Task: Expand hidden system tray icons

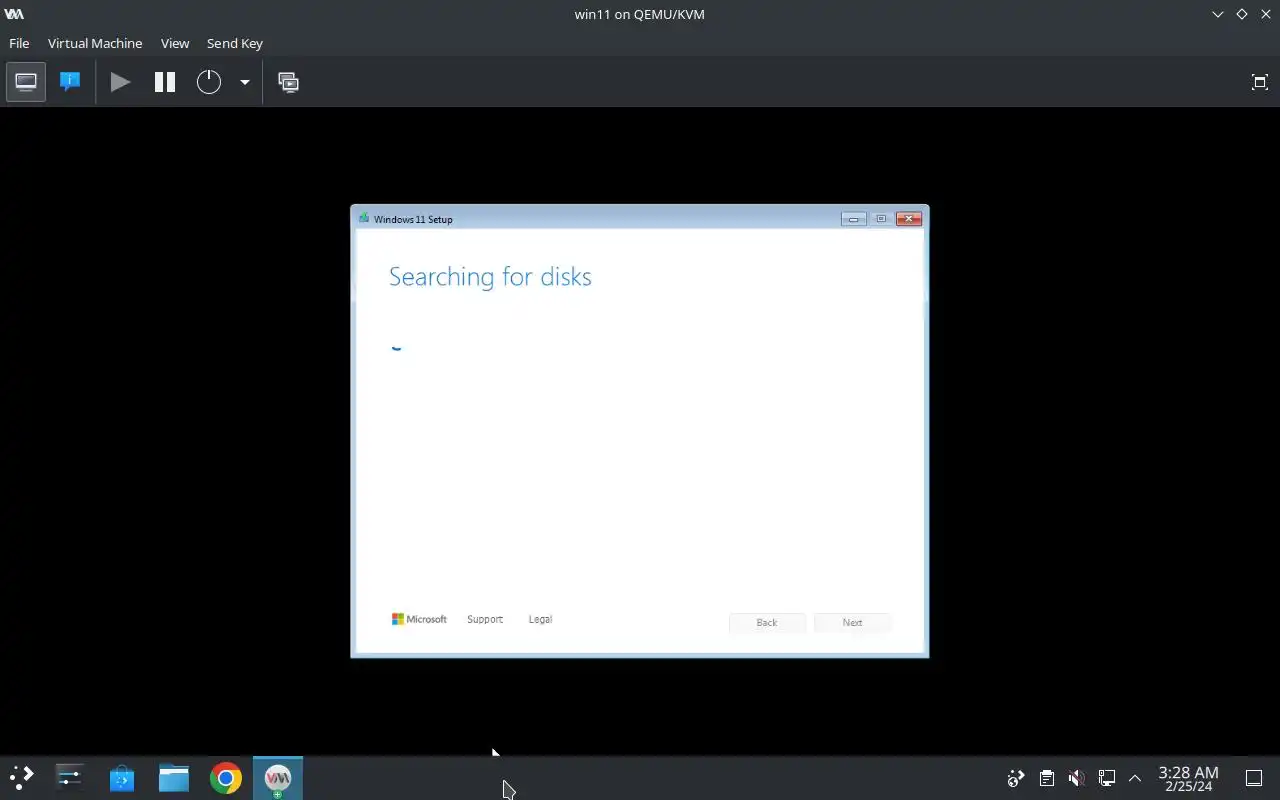Action: 1135,778
